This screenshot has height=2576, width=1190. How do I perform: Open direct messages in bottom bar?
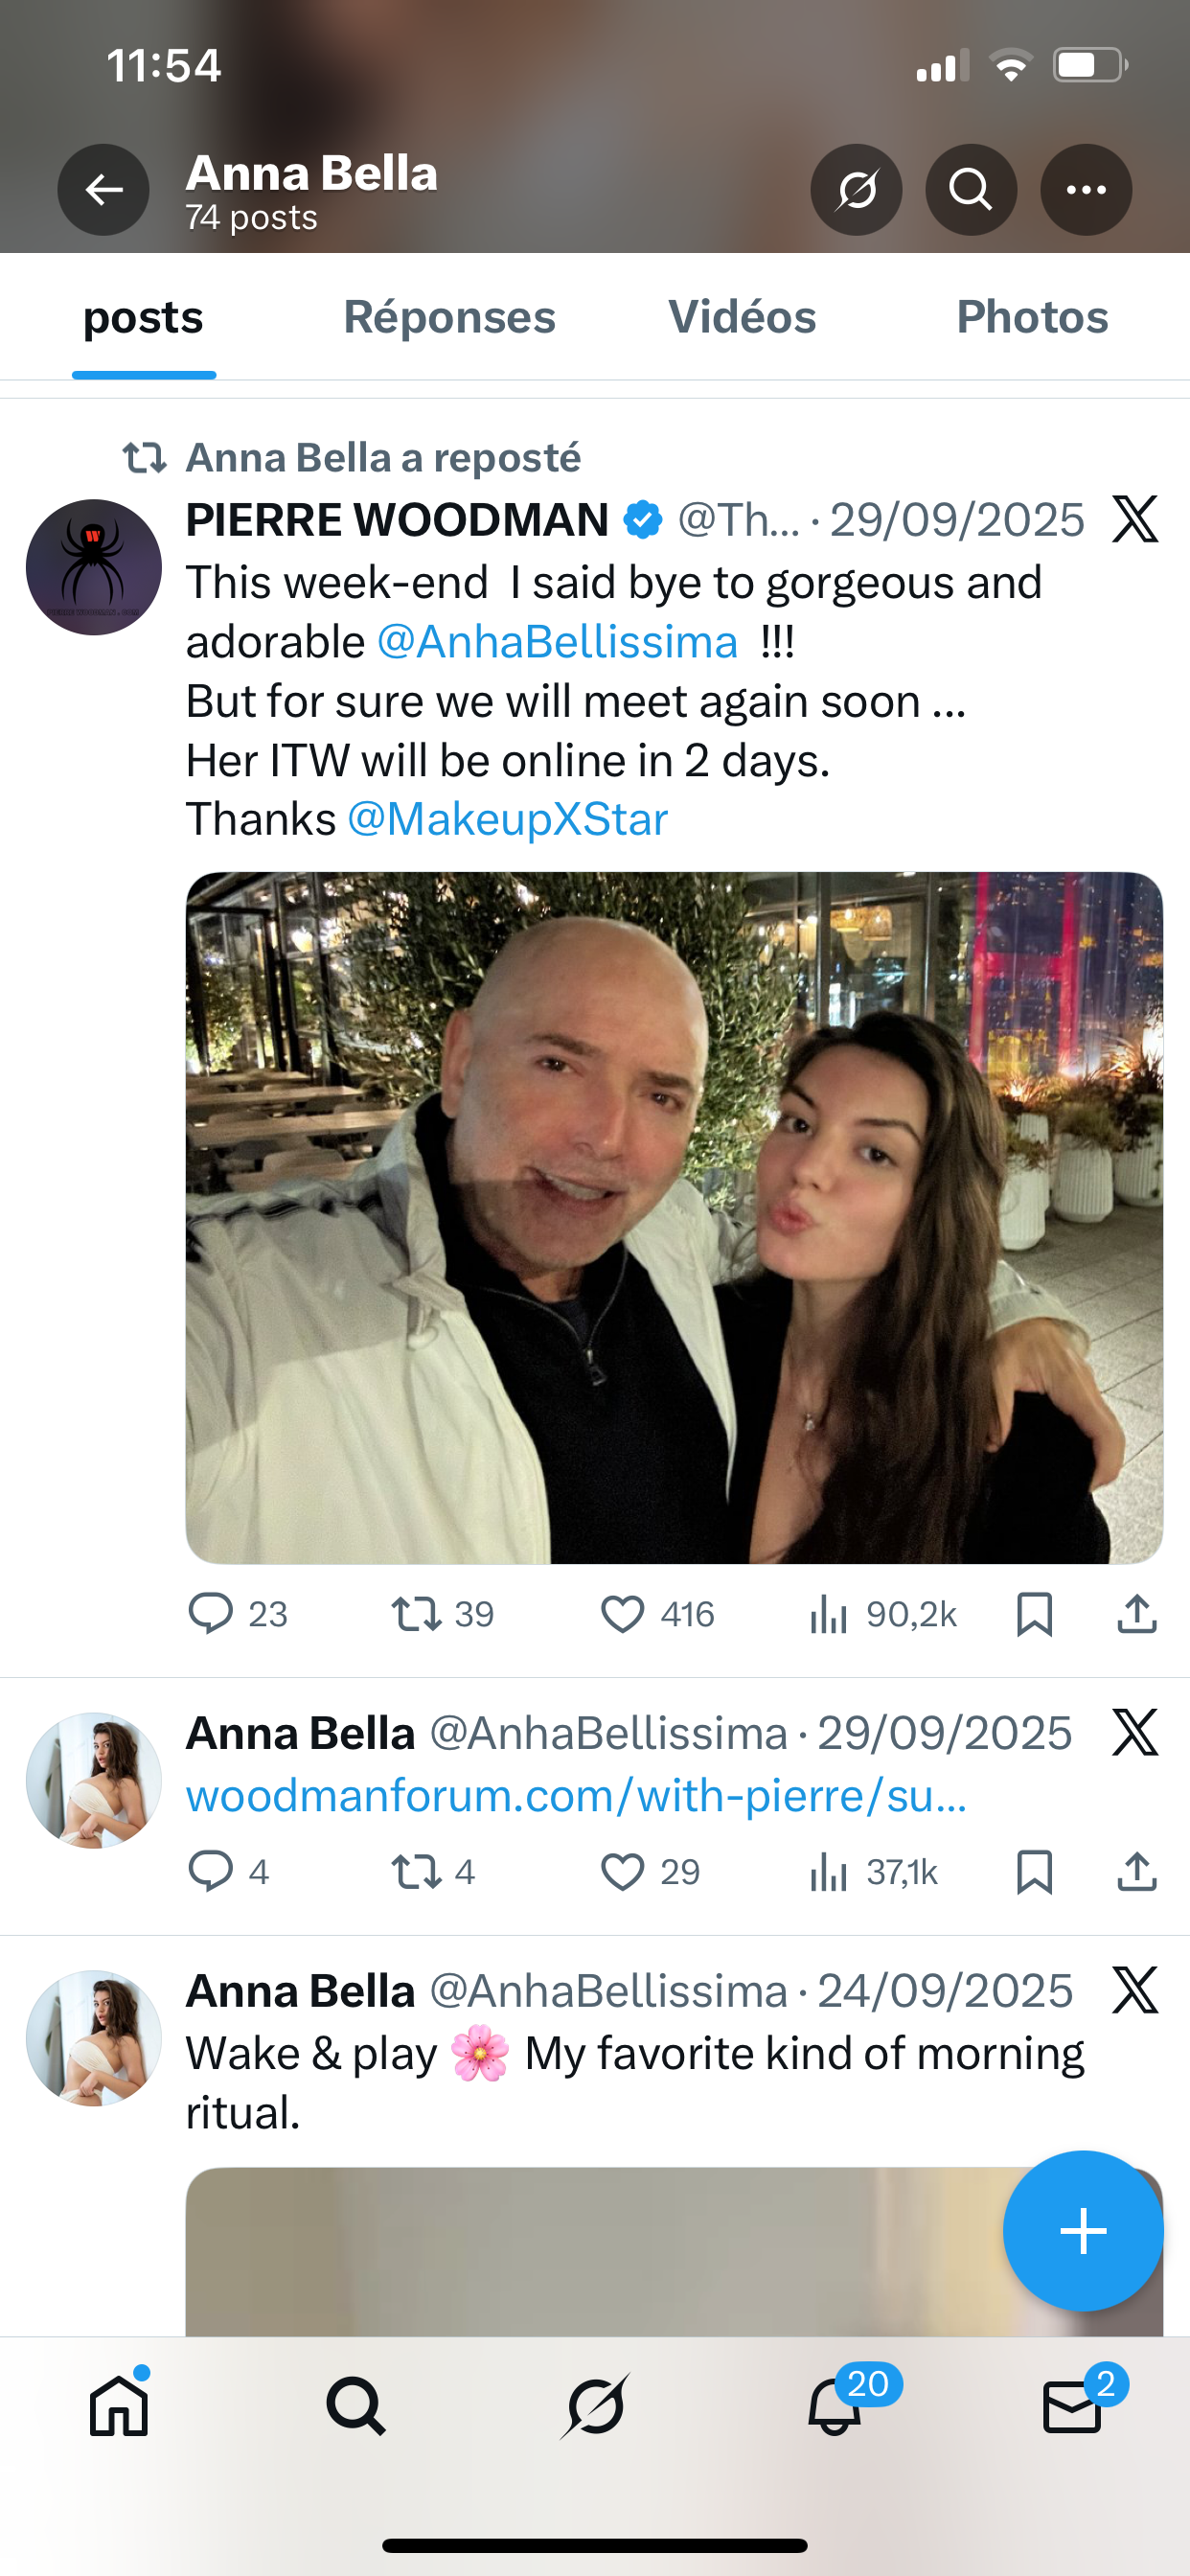(x=1072, y=2406)
